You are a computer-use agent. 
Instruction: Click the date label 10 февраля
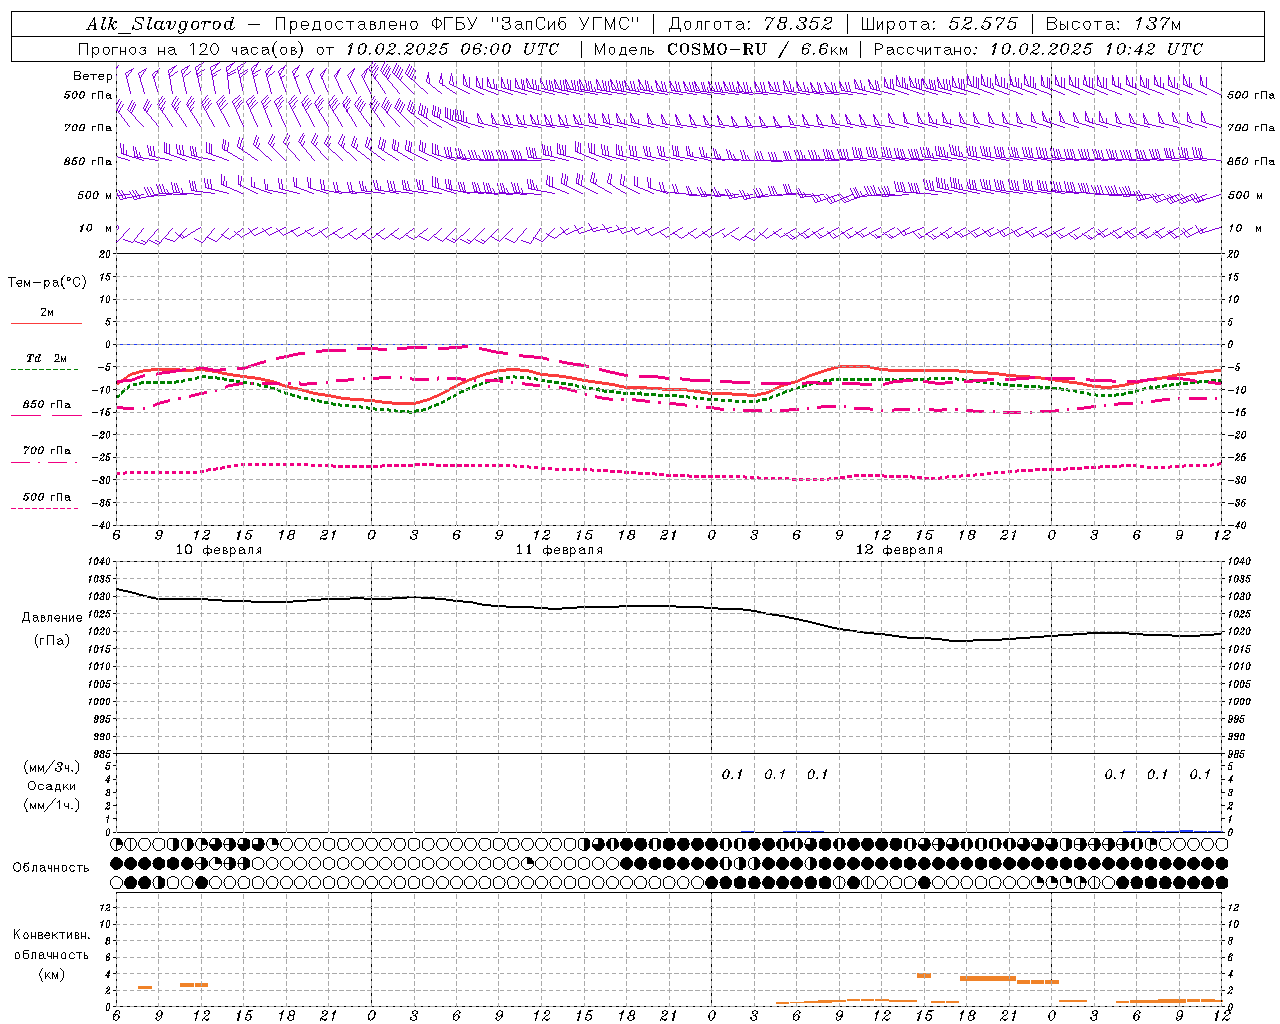(219, 550)
